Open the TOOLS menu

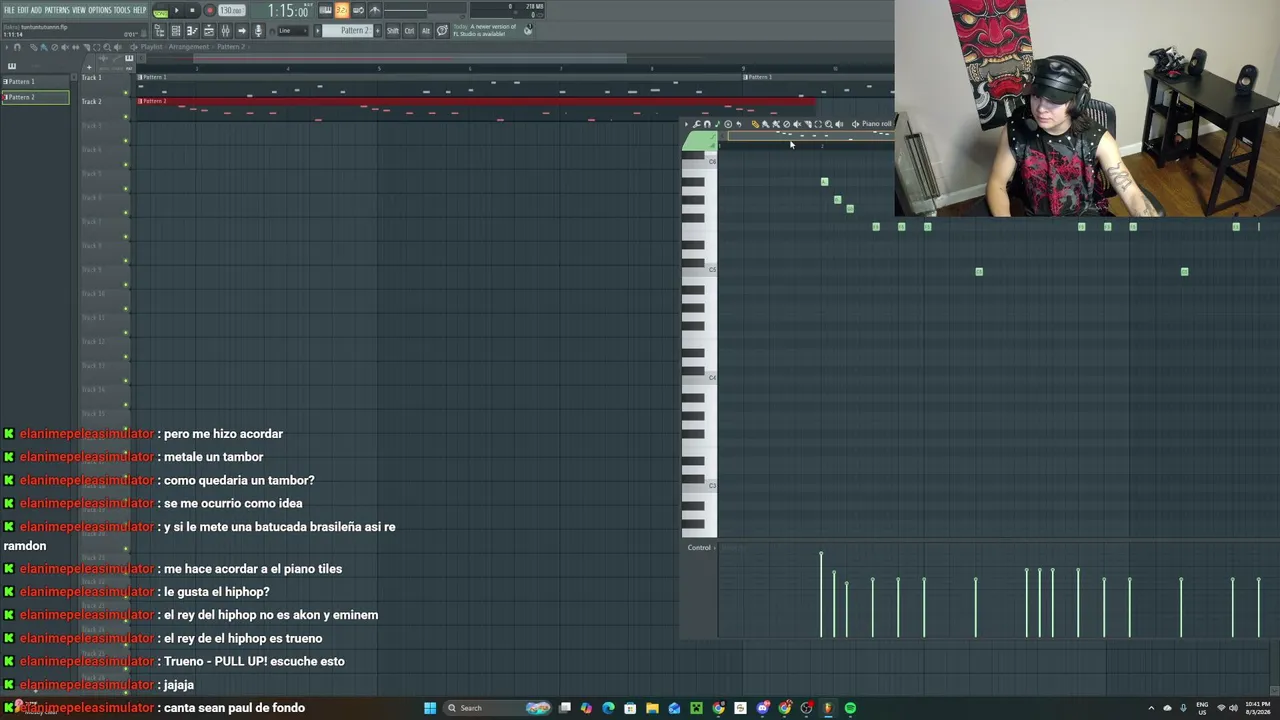click(122, 10)
